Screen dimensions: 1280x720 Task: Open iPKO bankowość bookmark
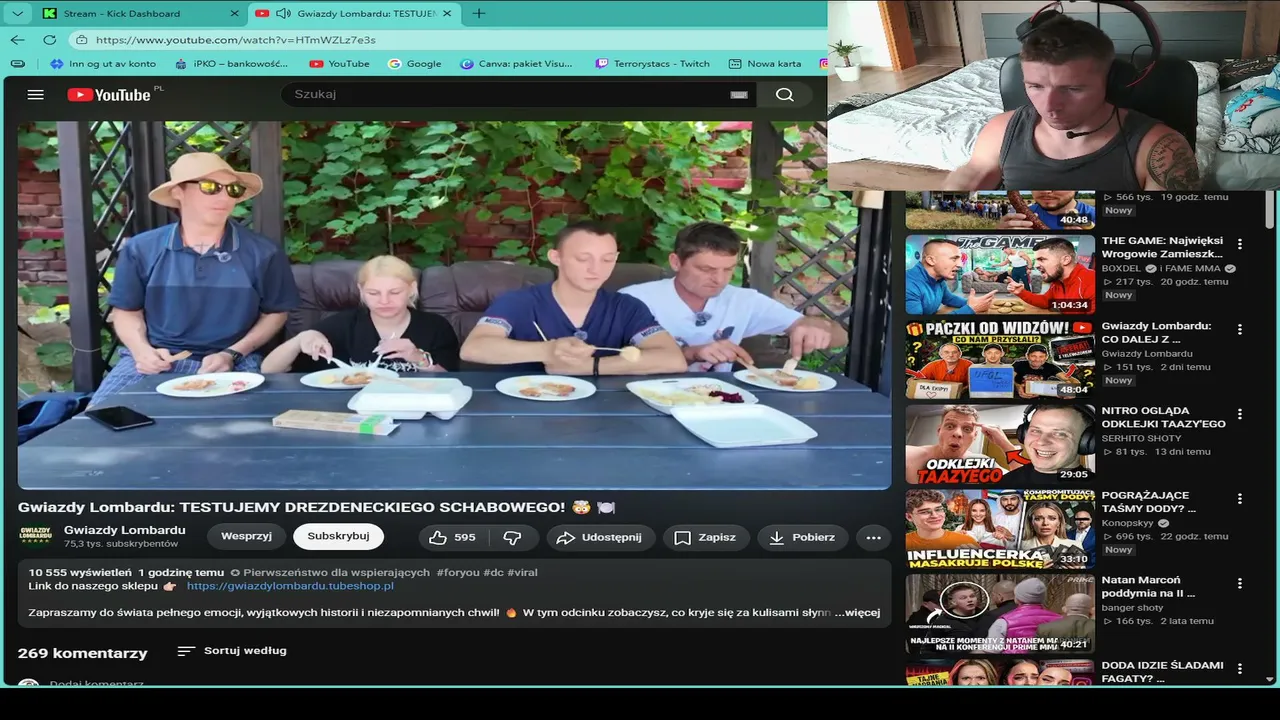tap(231, 63)
